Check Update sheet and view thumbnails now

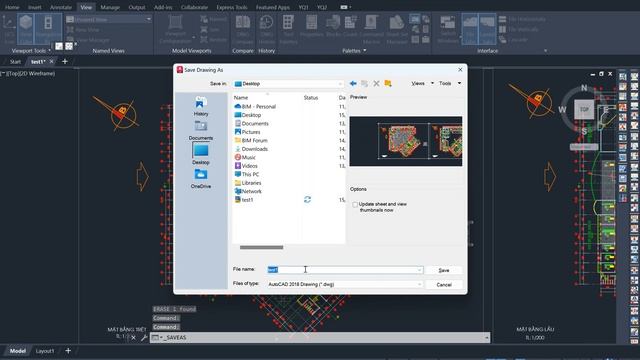pyautogui.click(x=355, y=204)
